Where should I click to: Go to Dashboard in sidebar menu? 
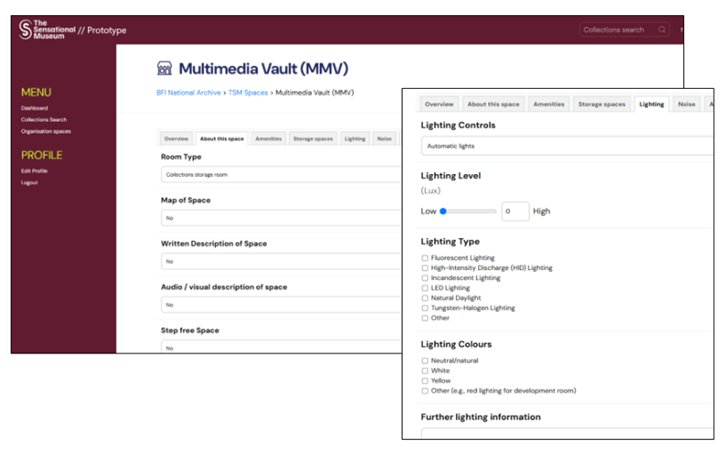click(34, 108)
